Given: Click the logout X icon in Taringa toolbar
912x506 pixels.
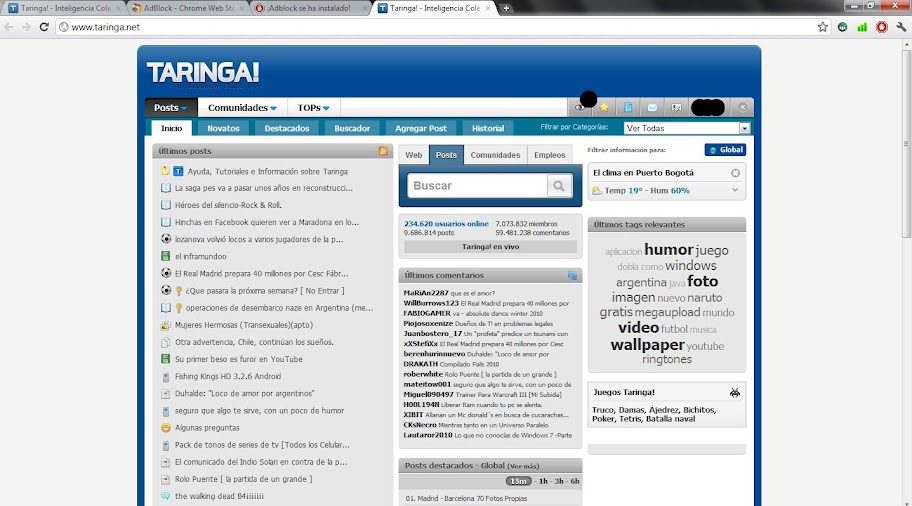Looking at the screenshot, I should pos(742,108).
